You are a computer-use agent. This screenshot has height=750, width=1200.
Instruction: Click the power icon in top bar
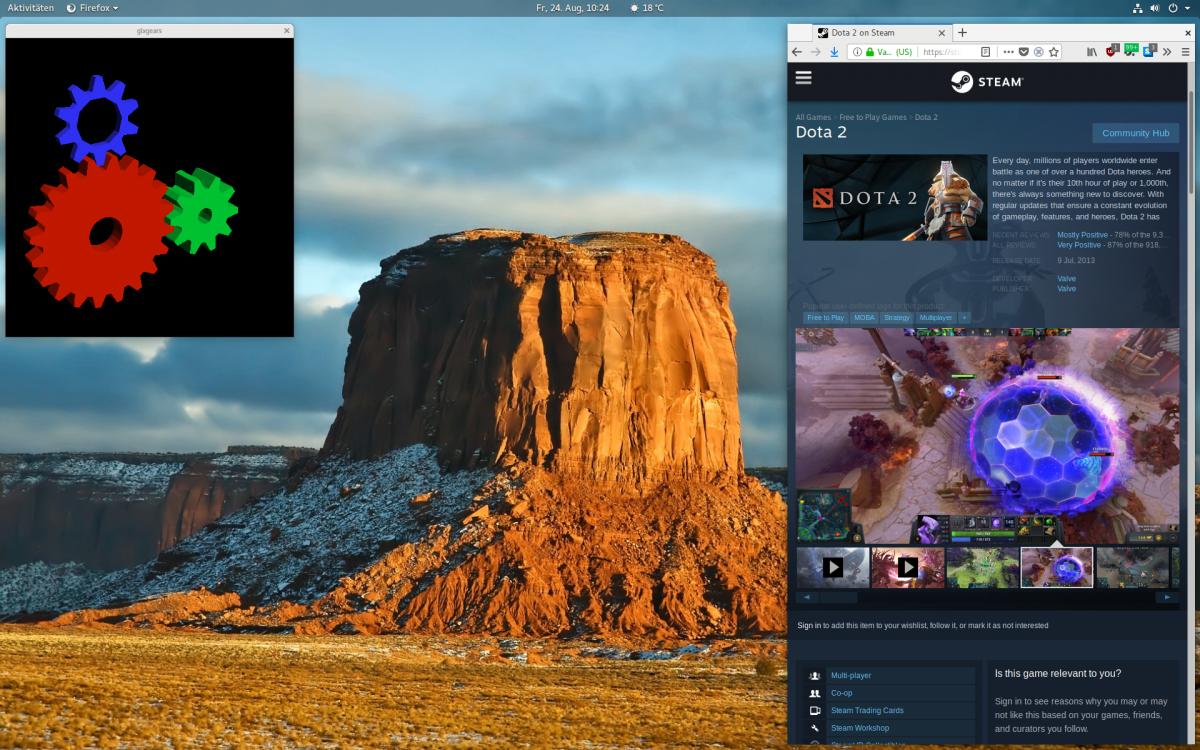[x=1173, y=8]
